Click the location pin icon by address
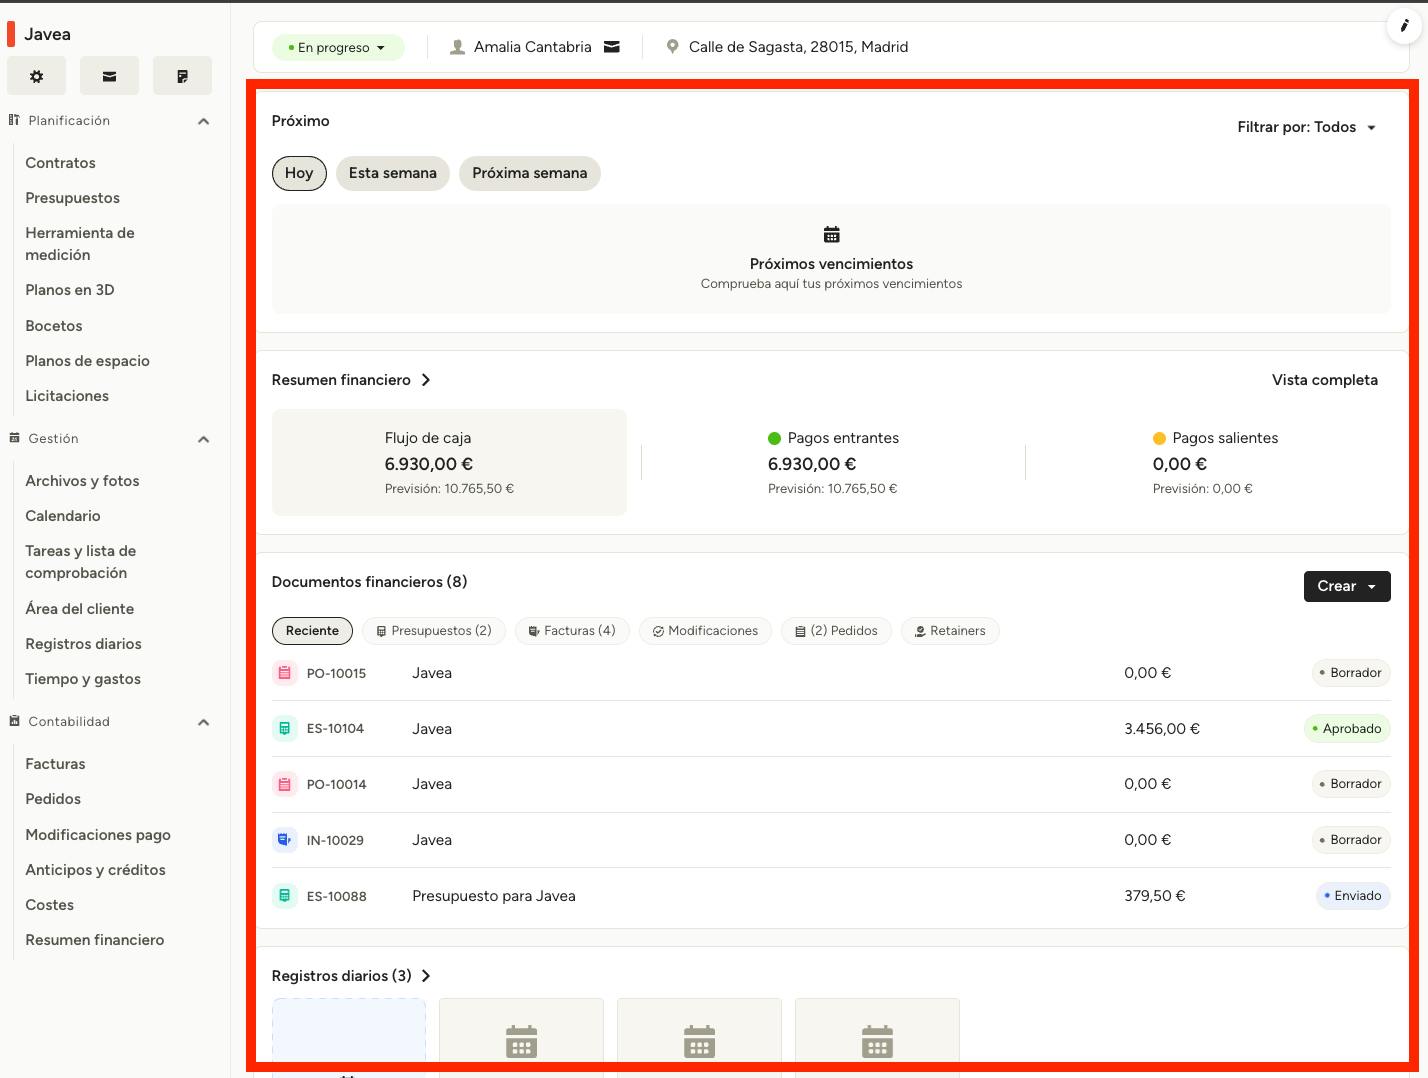Viewport: 1428px width, 1078px height. 672,47
